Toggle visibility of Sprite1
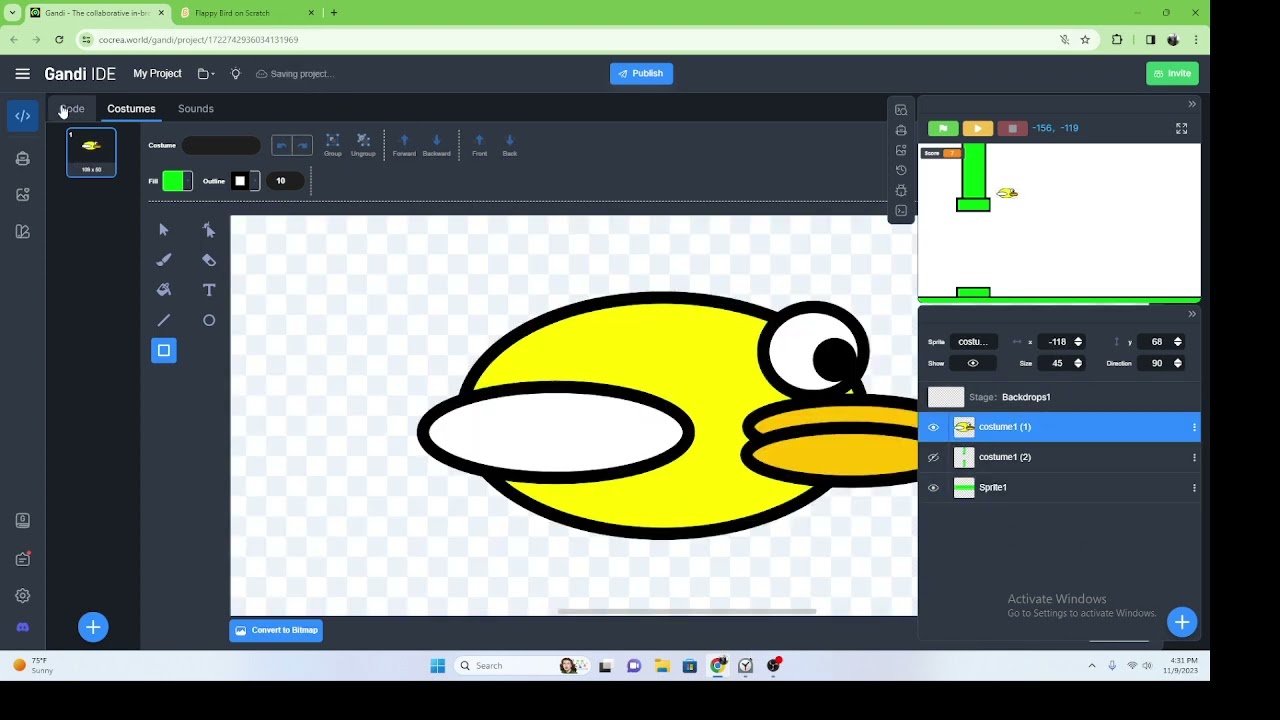This screenshot has height=720, width=1280. tap(933, 488)
